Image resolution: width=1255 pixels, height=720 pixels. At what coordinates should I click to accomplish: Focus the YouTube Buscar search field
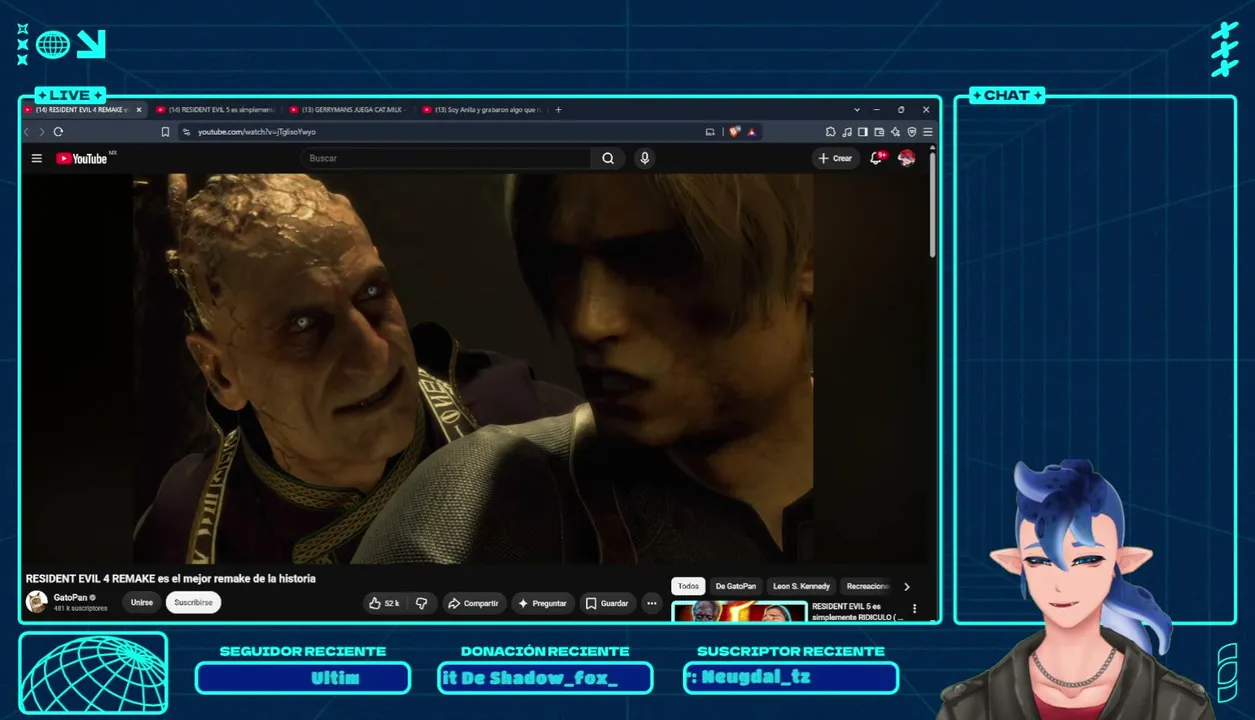tap(447, 158)
